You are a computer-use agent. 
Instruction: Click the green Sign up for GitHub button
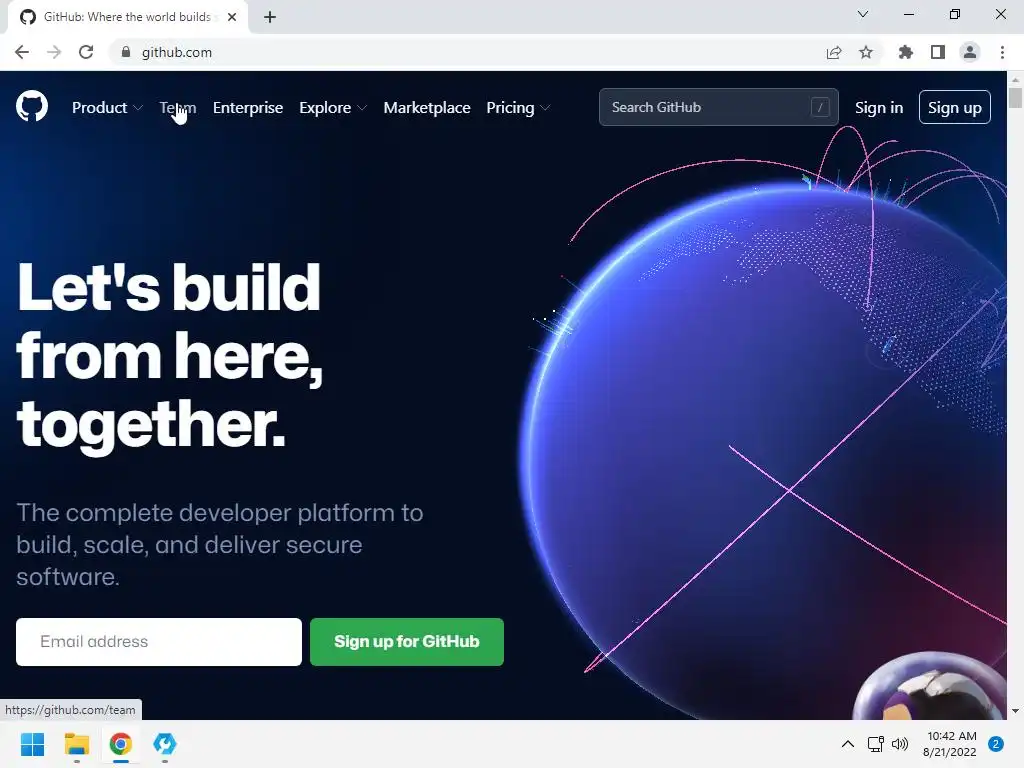pos(407,642)
